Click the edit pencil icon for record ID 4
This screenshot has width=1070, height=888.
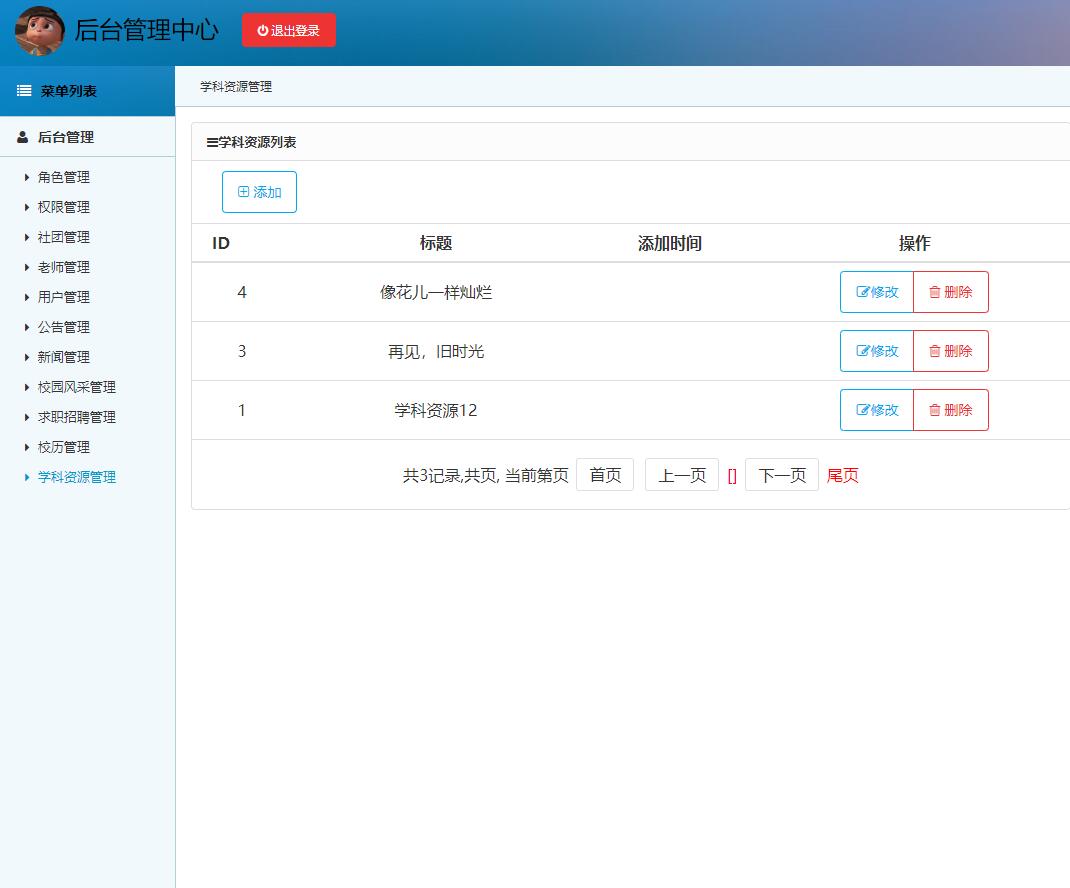861,291
